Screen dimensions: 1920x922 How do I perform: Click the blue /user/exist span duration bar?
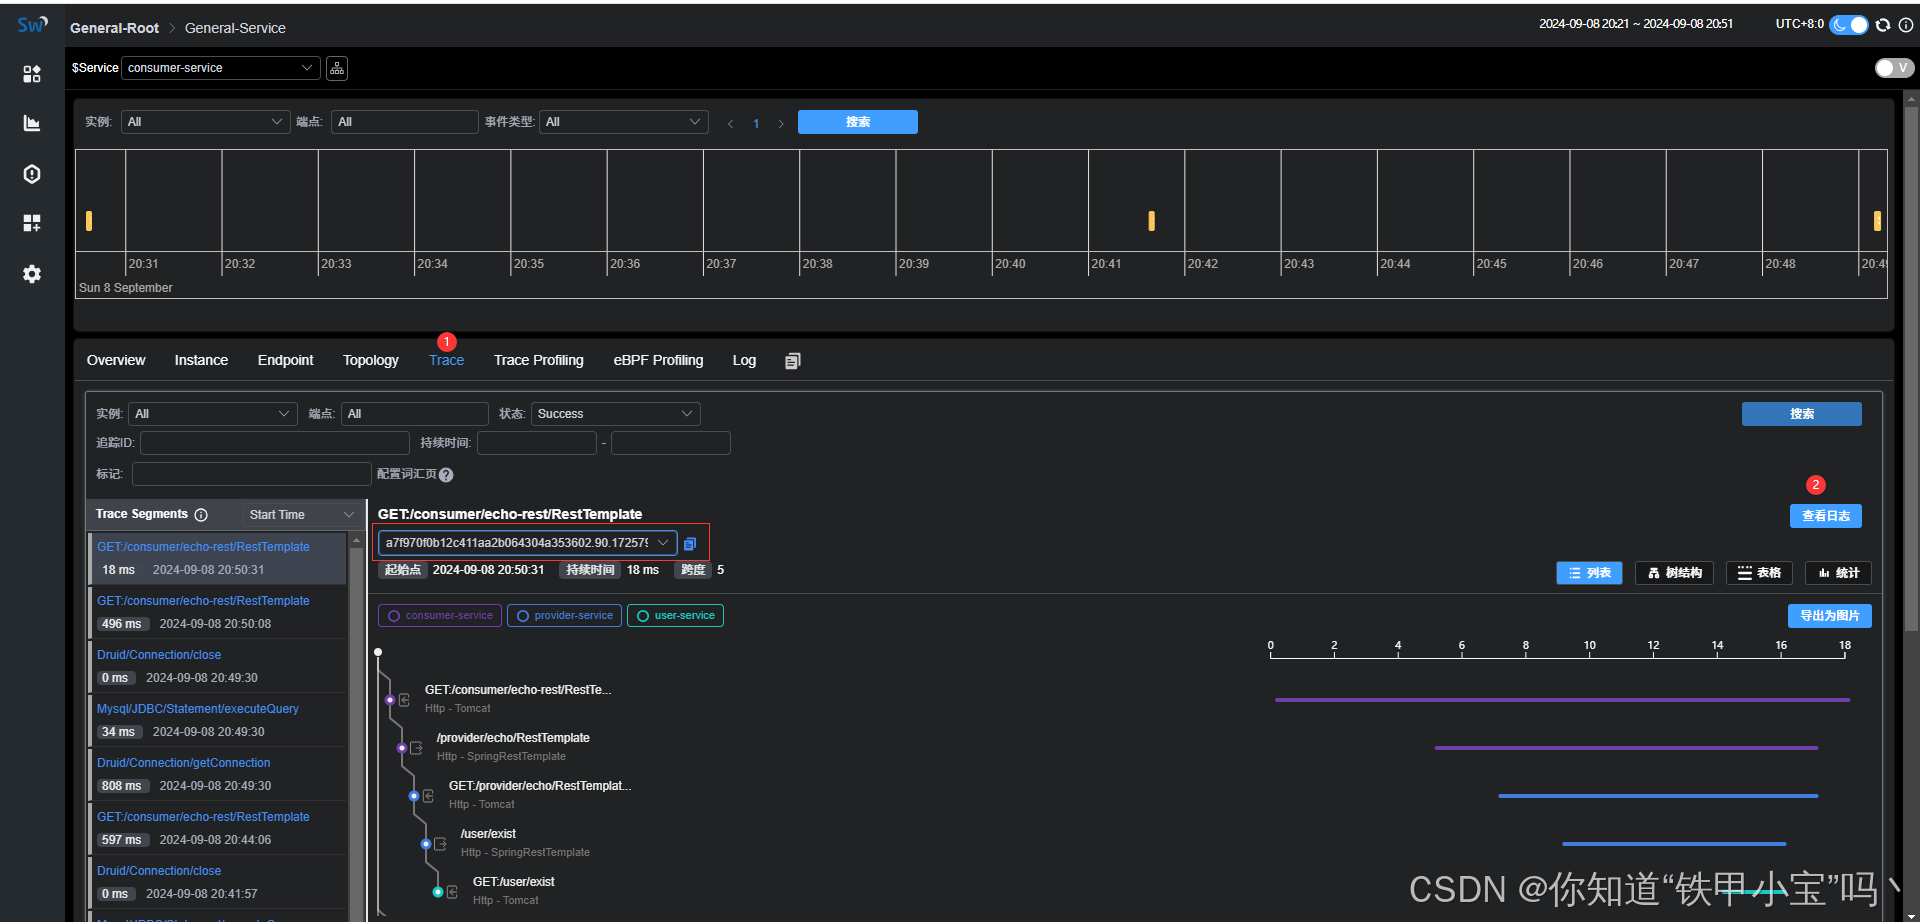click(1674, 844)
